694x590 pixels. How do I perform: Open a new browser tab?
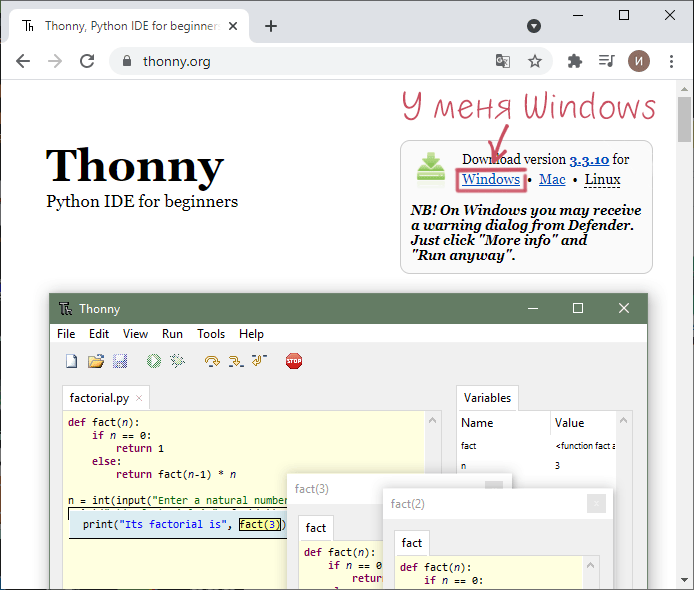[x=271, y=26]
